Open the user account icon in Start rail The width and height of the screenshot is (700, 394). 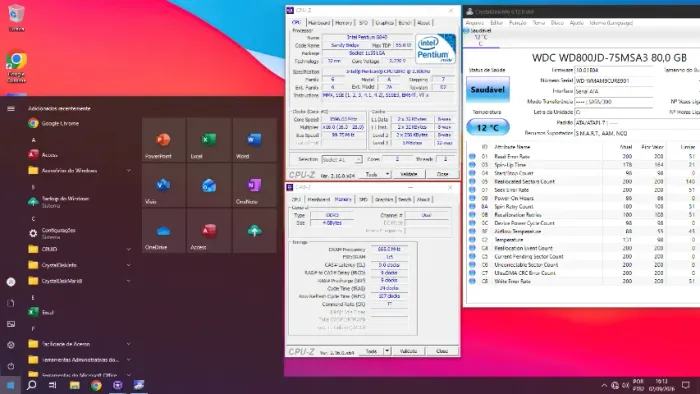click(11, 282)
